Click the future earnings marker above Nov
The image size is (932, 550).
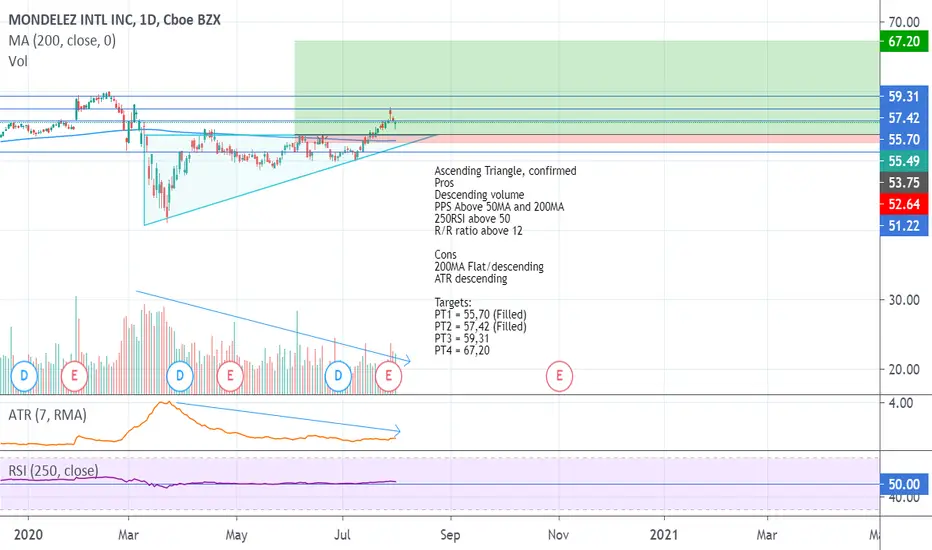point(559,376)
